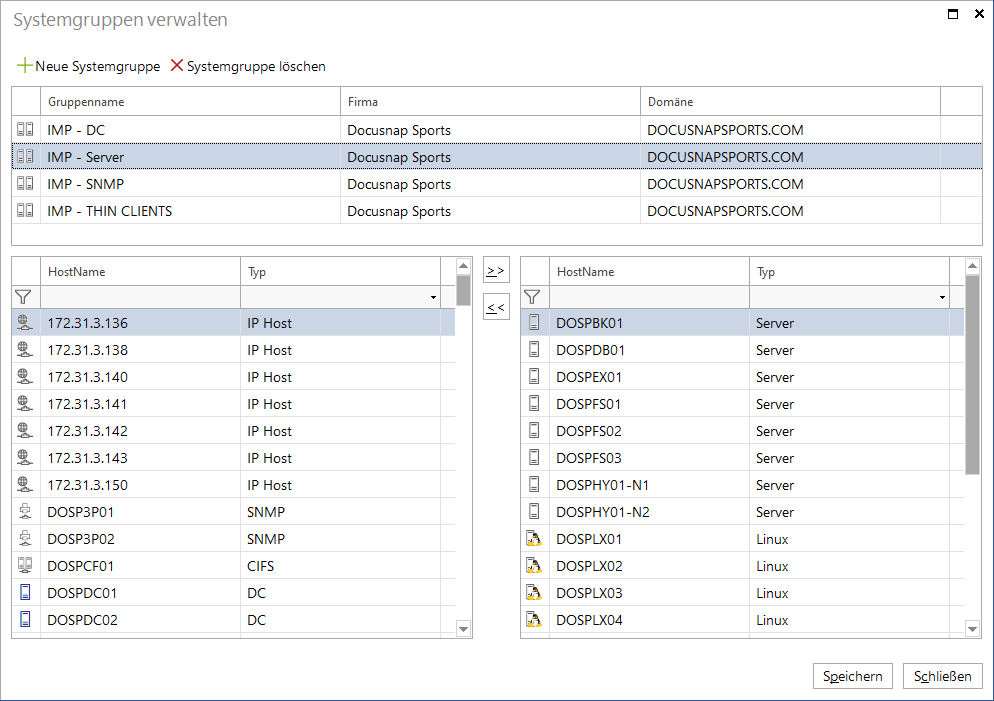This screenshot has width=994, height=701.
Task: Add selected hosts with the >> button
Action: point(496,271)
